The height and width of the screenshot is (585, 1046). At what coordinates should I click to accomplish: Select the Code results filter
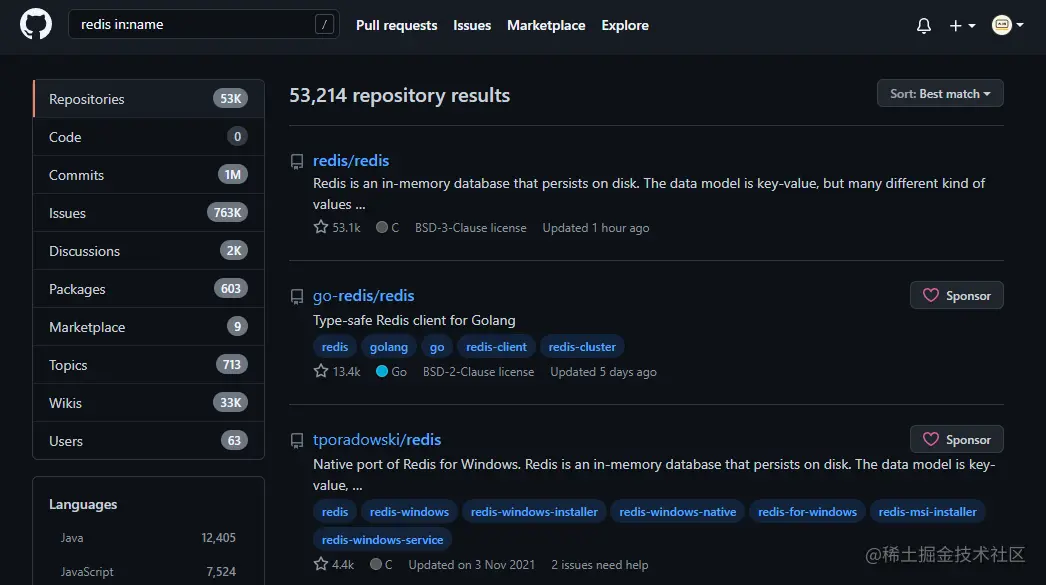tap(149, 137)
